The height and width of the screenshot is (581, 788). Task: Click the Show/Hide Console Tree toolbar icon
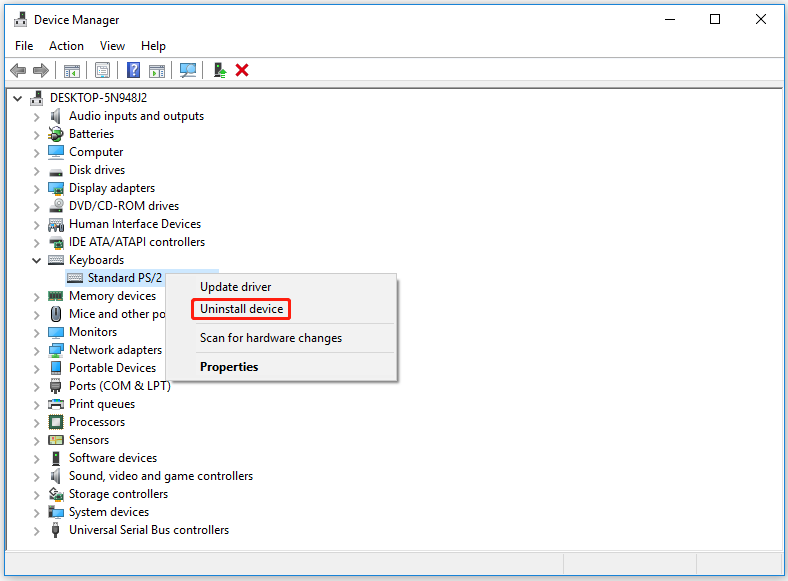(x=72, y=70)
